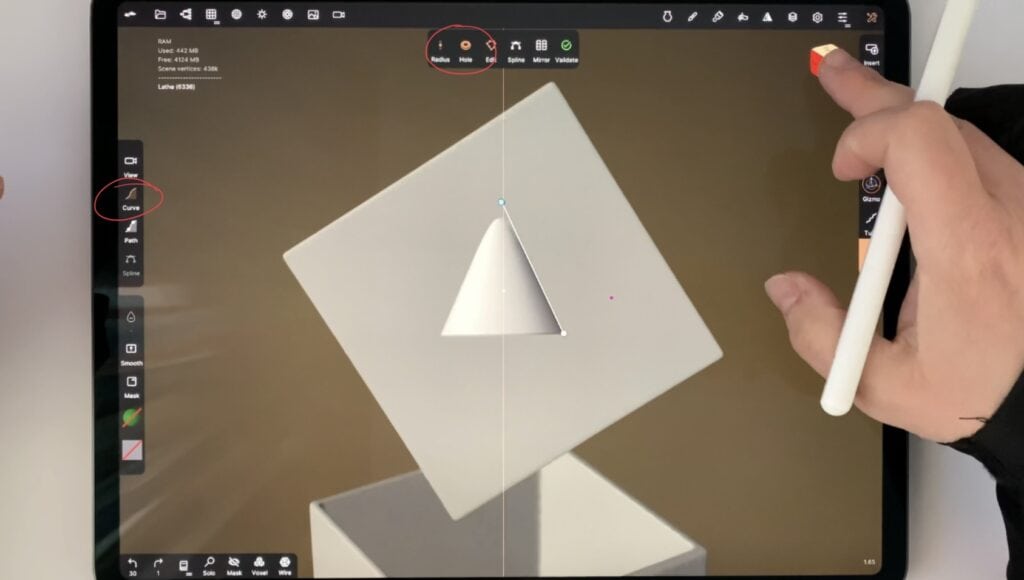Open the lighting settings sun icon
Image resolution: width=1024 pixels, height=580 pixels.
click(262, 15)
